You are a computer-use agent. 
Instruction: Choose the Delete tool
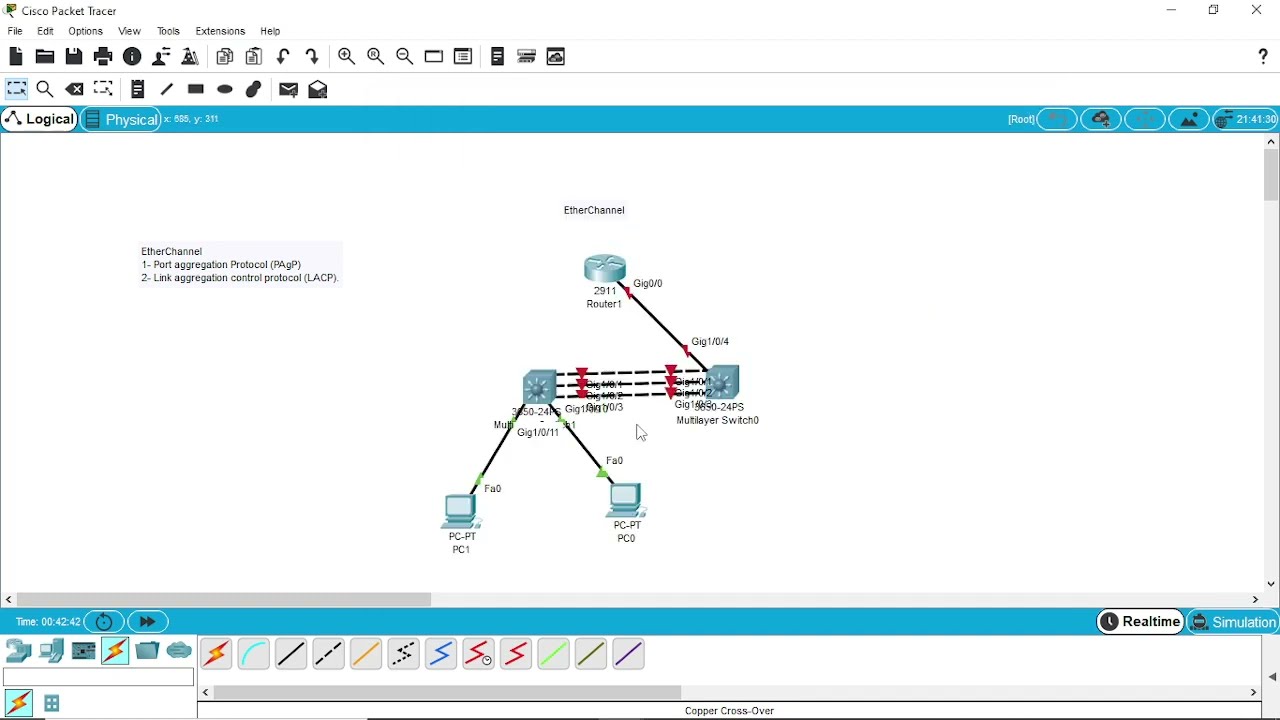75,89
